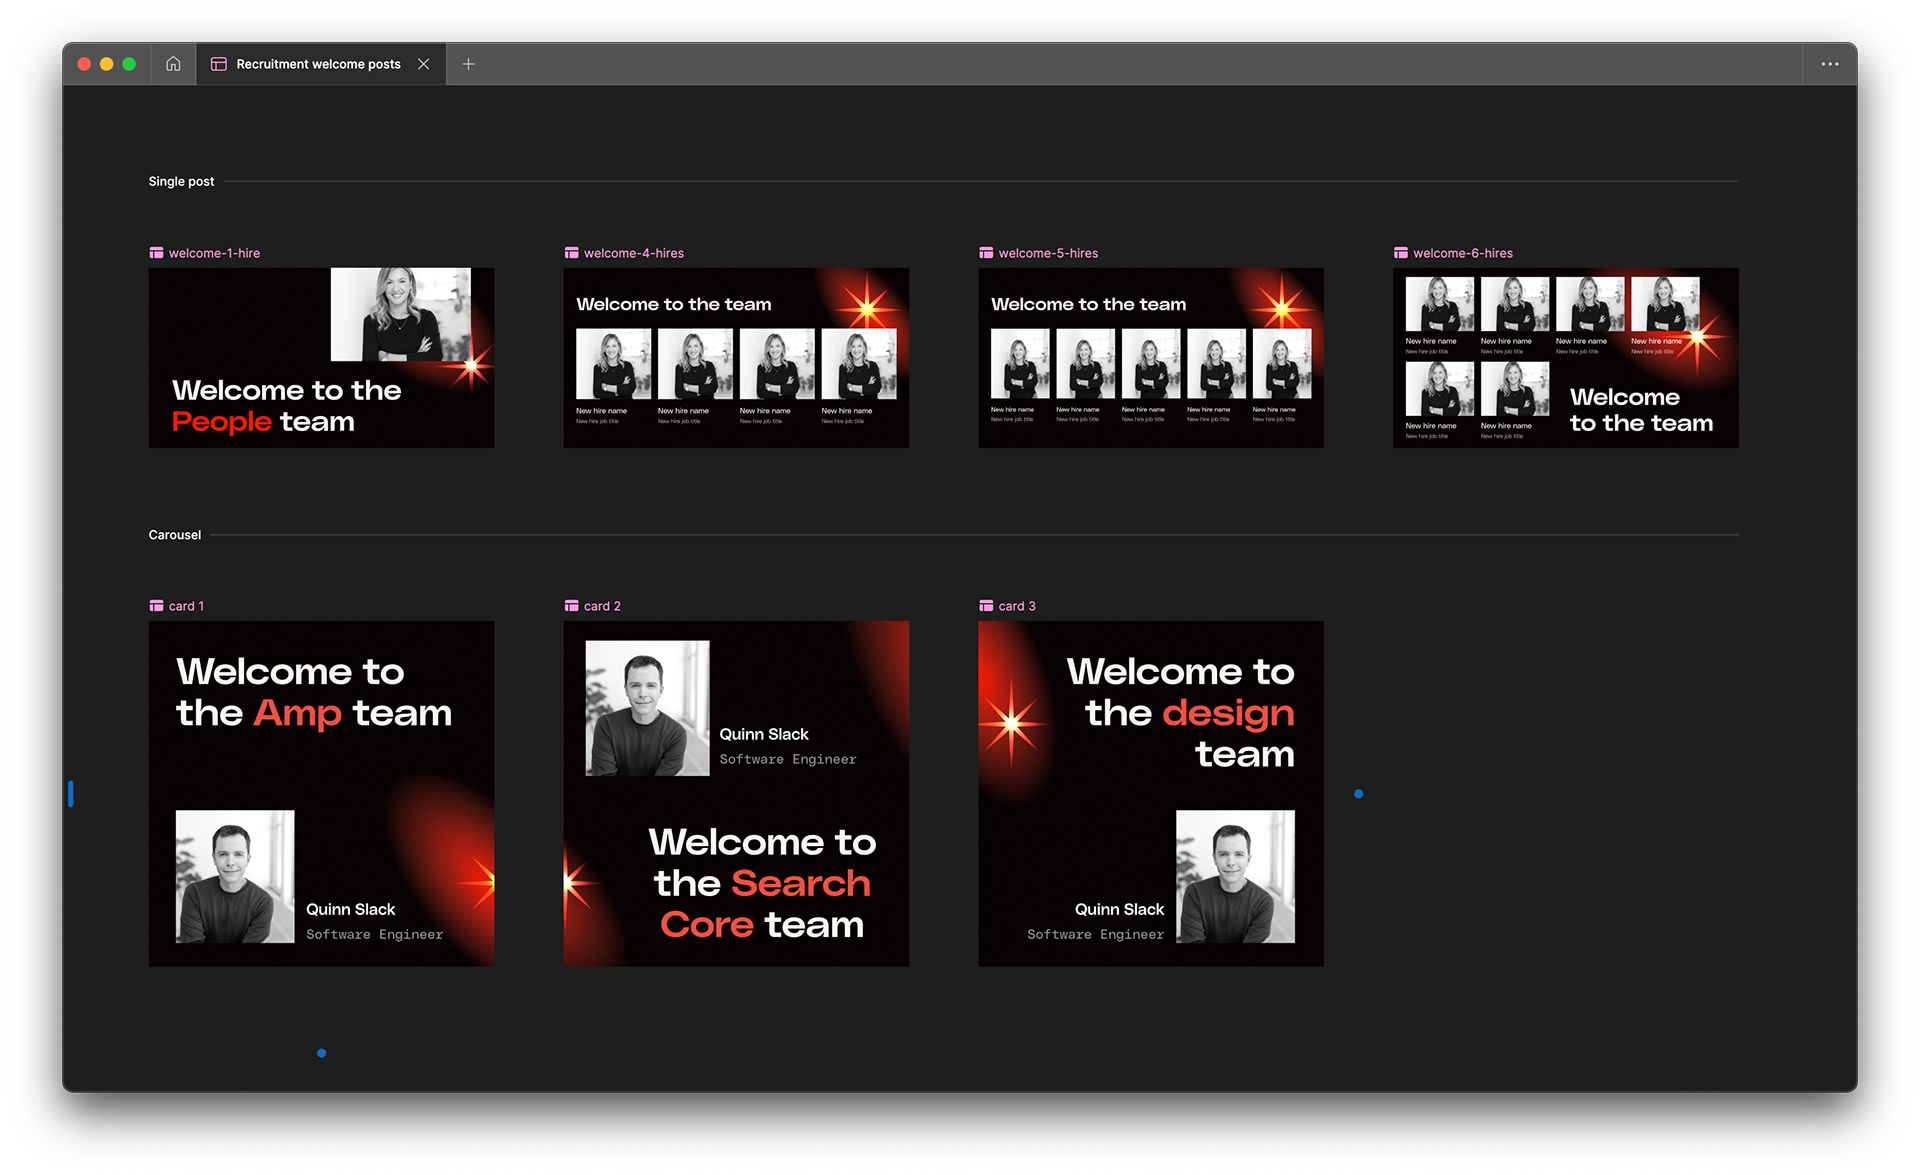Open the options menu via the ellipsis
This screenshot has height=1175, width=1920.
[1830, 63]
